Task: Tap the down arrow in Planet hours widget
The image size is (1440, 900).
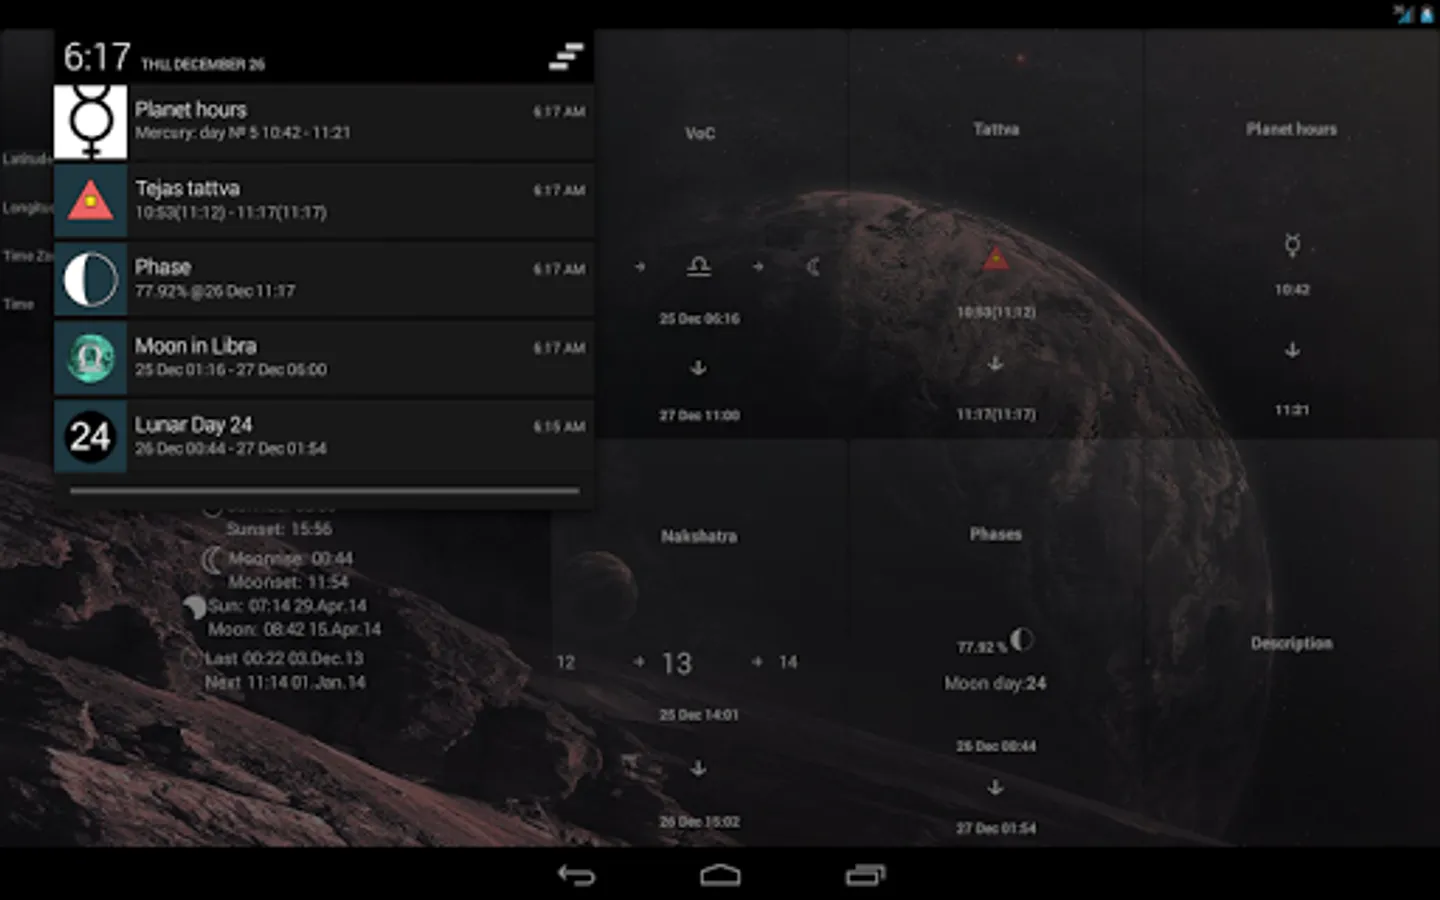Action: point(1292,350)
